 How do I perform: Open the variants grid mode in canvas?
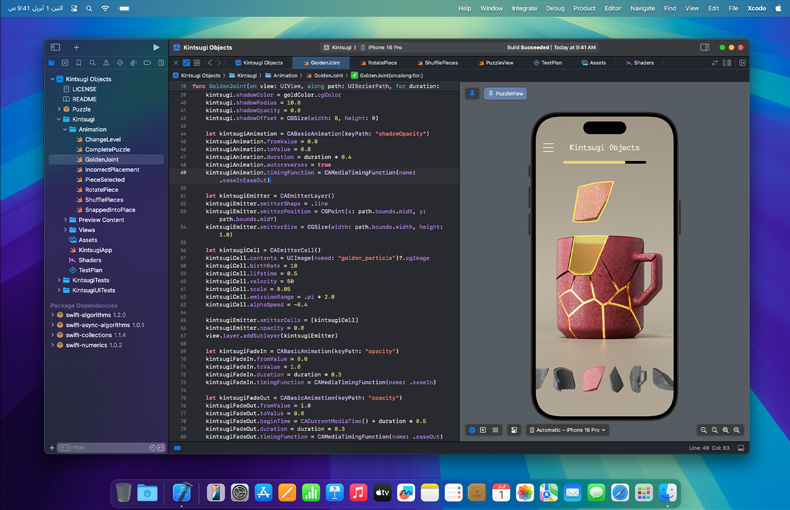(x=495, y=430)
